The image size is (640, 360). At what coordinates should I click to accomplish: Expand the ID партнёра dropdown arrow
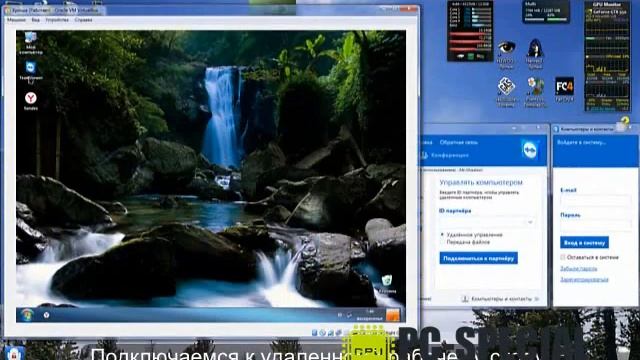point(530,222)
